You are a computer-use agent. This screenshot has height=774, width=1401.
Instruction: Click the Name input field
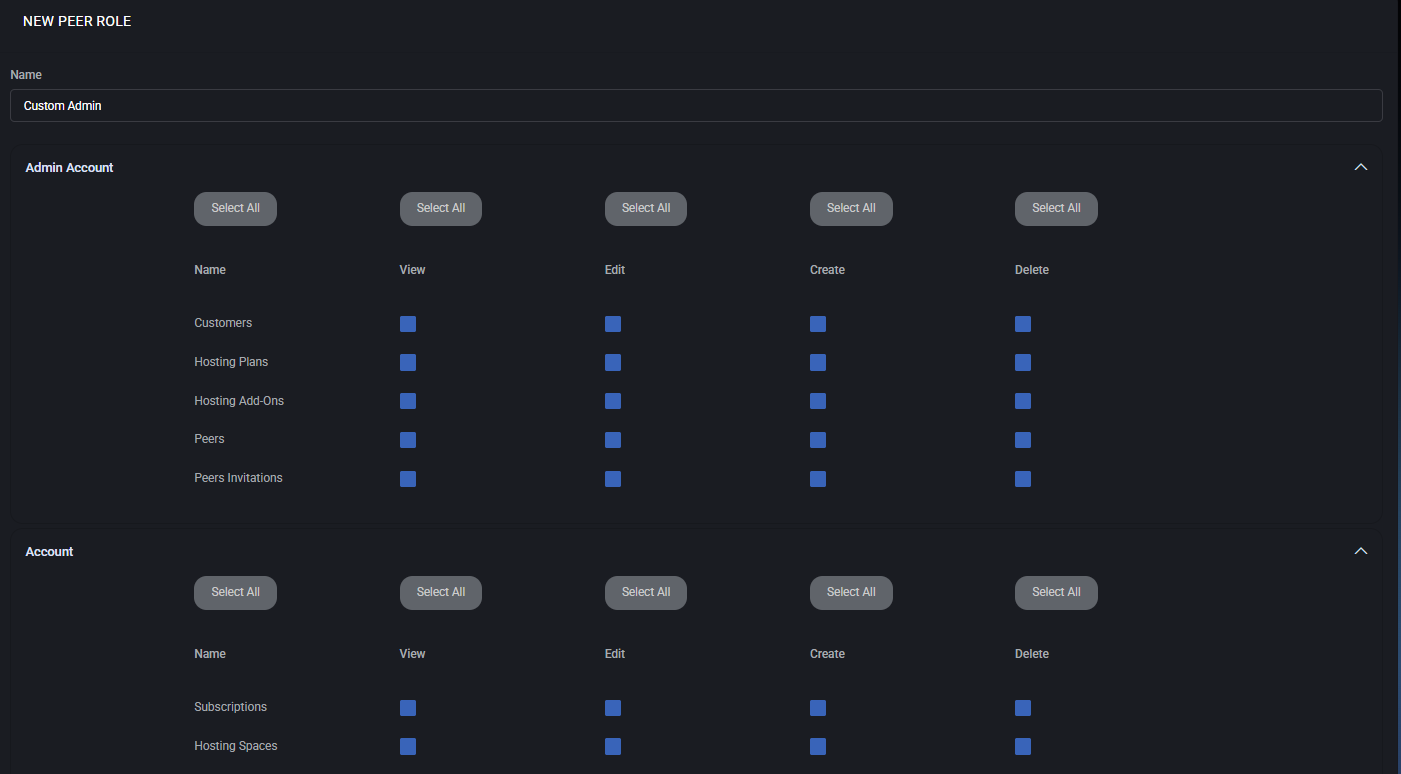point(696,106)
